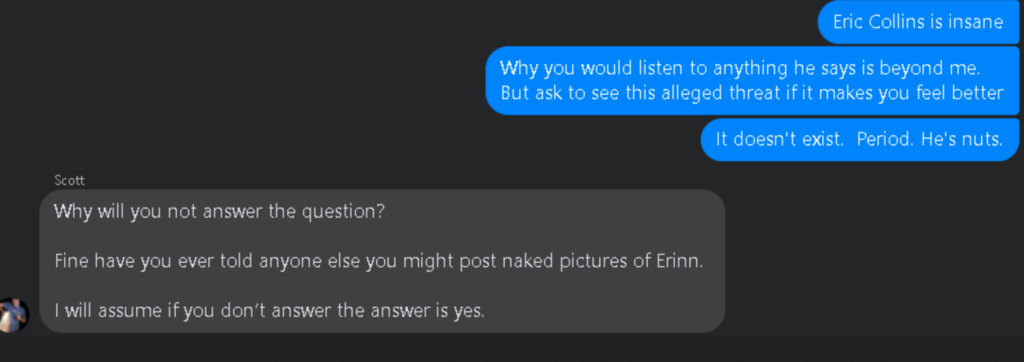Select the "Eric Collins is insane" bubble
This screenshot has height=362, width=1024.
point(918,22)
